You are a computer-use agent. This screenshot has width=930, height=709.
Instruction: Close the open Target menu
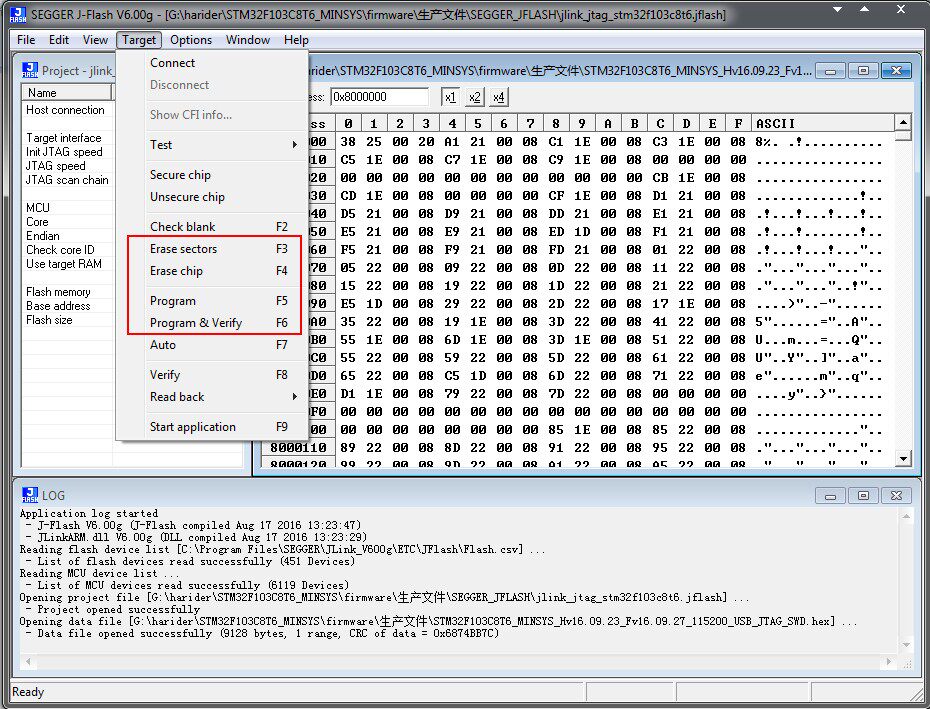(x=139, y=40)
